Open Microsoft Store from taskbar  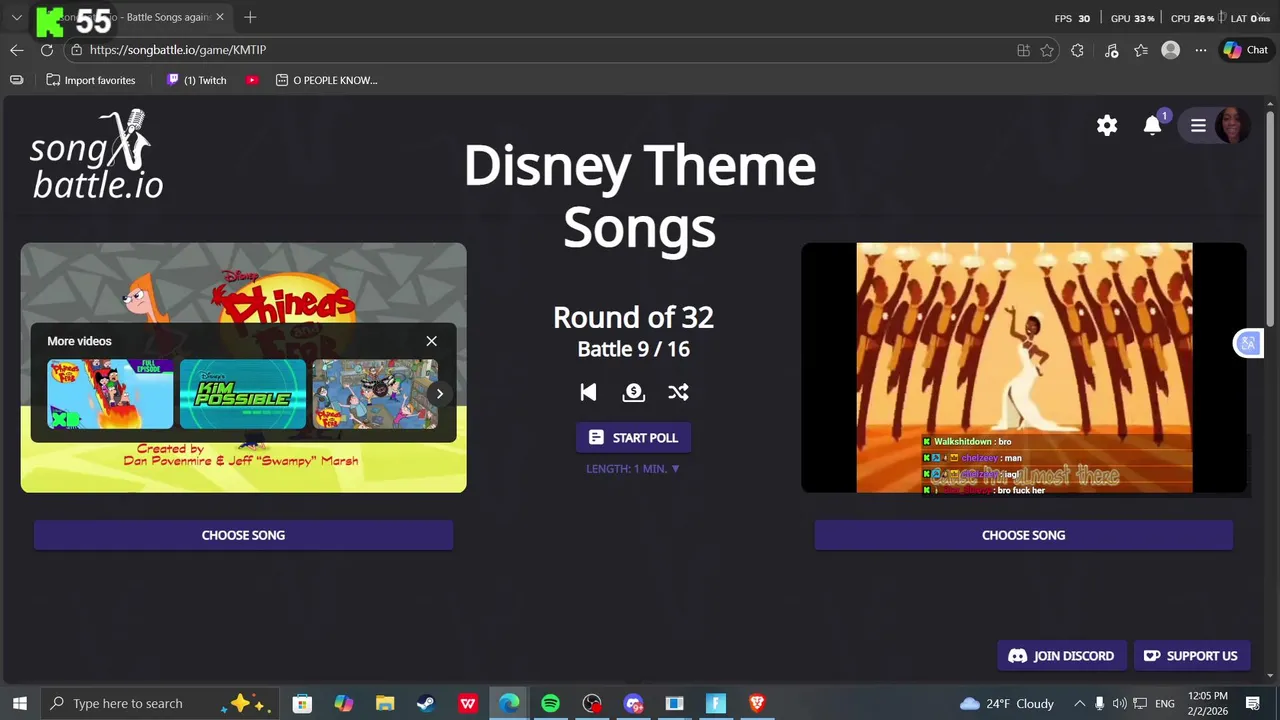coord(302,704)
